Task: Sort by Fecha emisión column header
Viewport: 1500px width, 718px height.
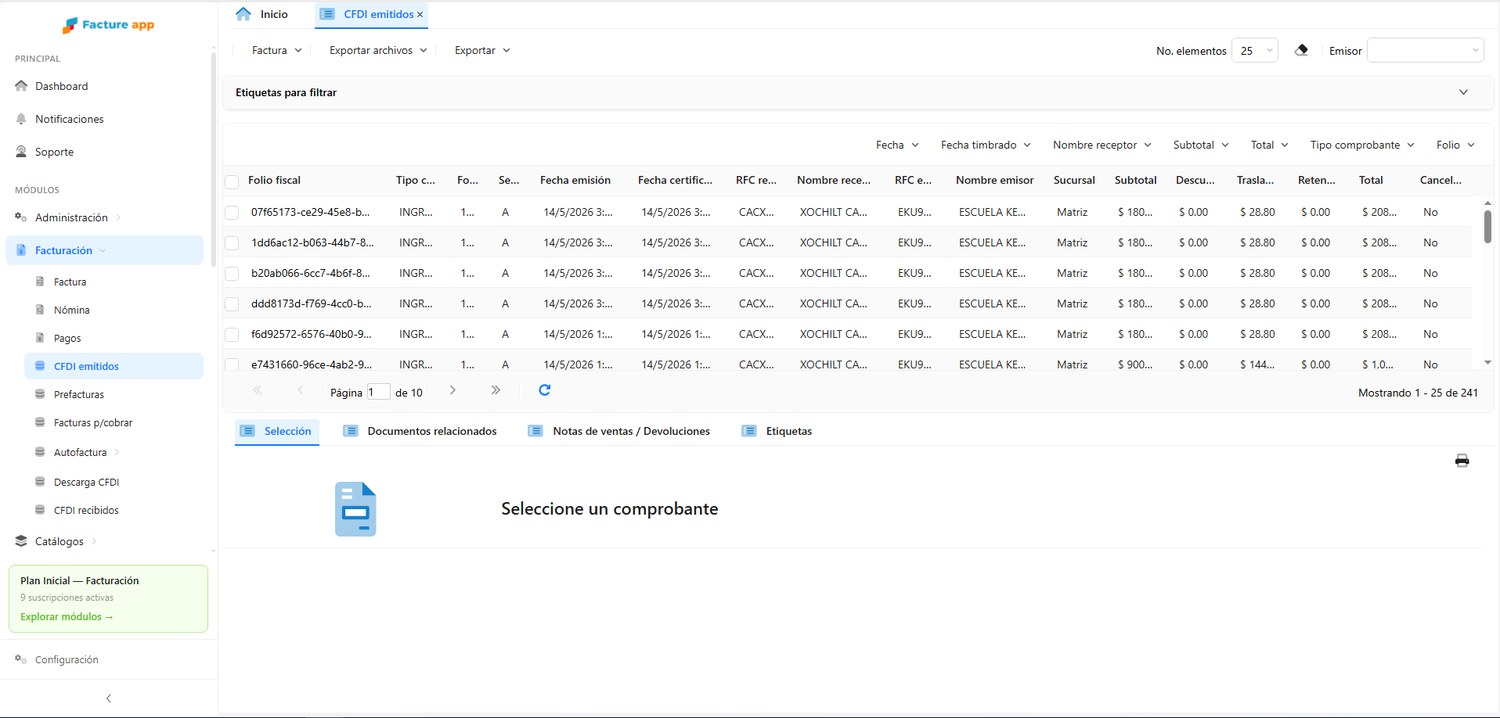Action: [575, 180]
